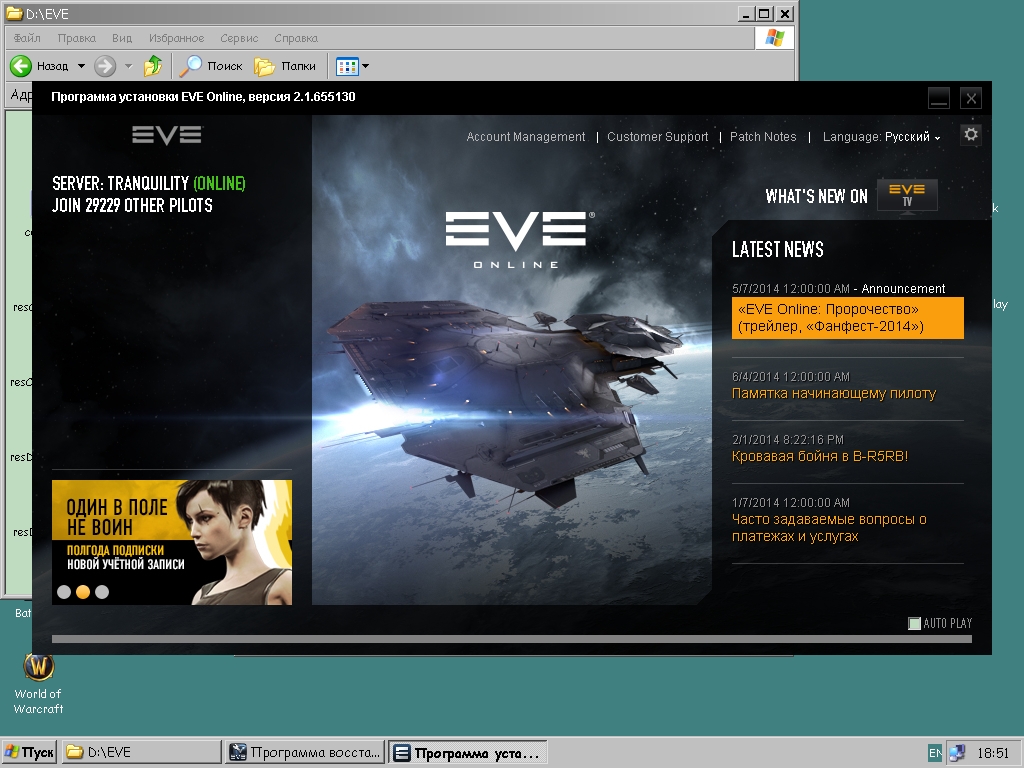
Task: Open the Файл menu in Explorer
Action: tap(27, 38)
